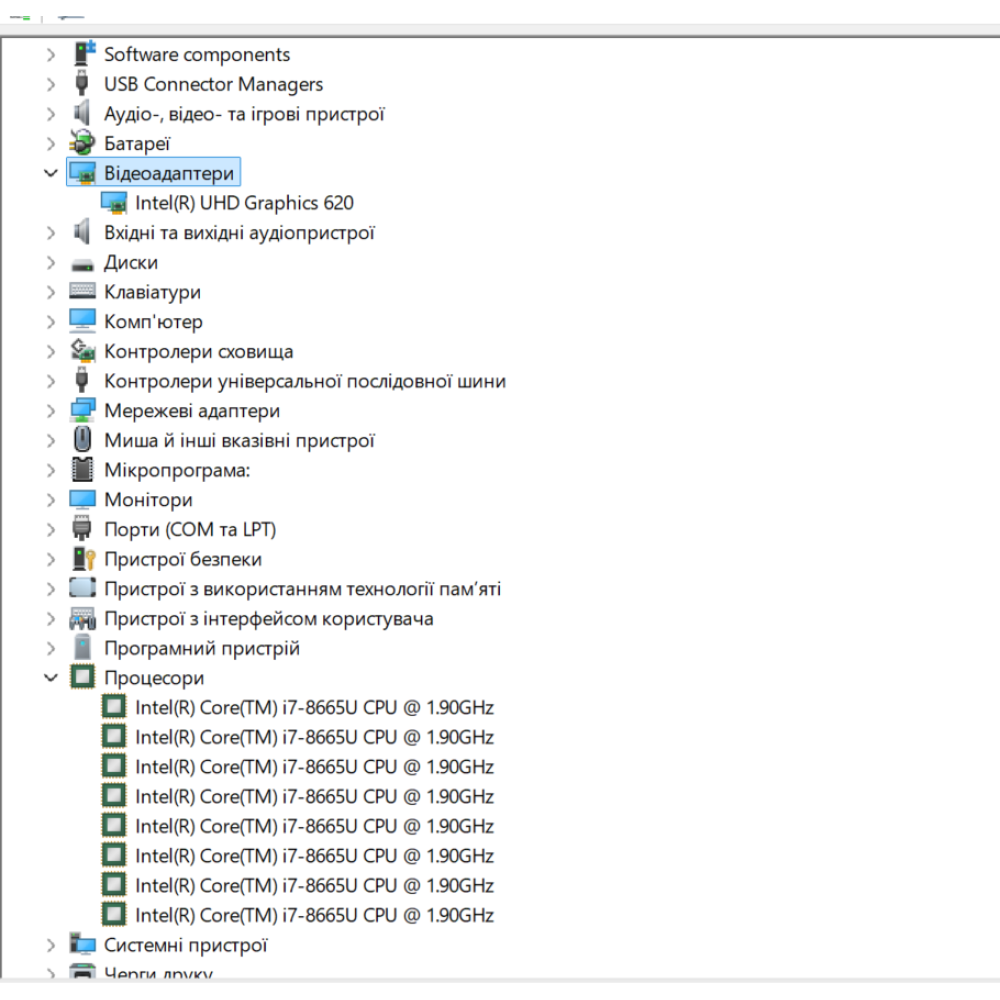Click the USB Connector Managers plug icon
The height and width of the screenshot is (1000, 1000).
tap(82, 84)
